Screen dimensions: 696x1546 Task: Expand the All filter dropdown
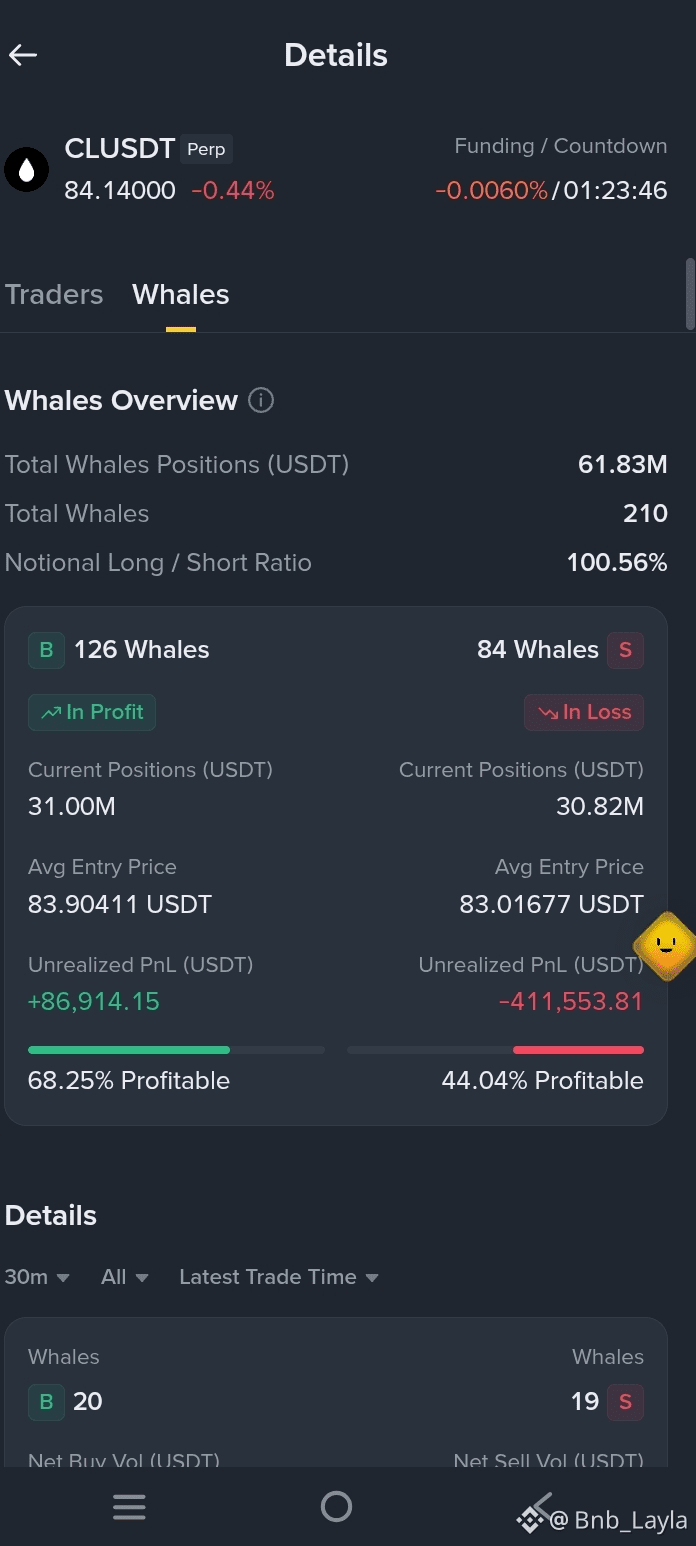125,1277
